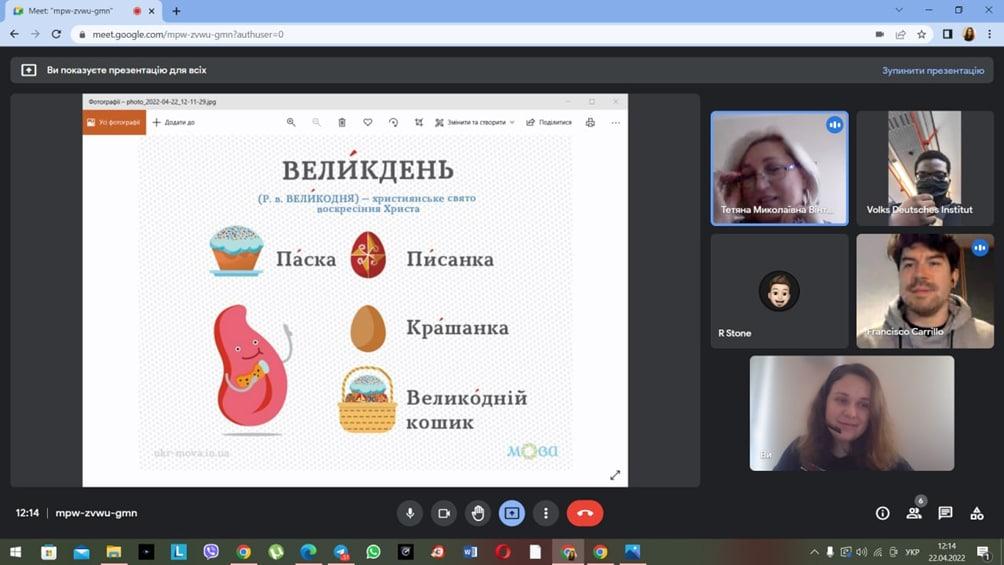Click the present screen icon
This screenshot has height=565, width=1004.
point(512,513)
